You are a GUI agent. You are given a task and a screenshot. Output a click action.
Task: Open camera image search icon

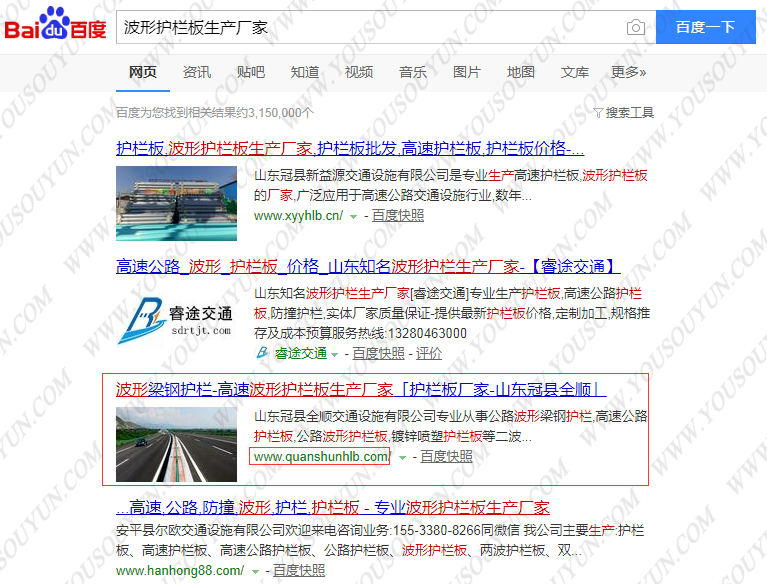(x=635, y=27)
